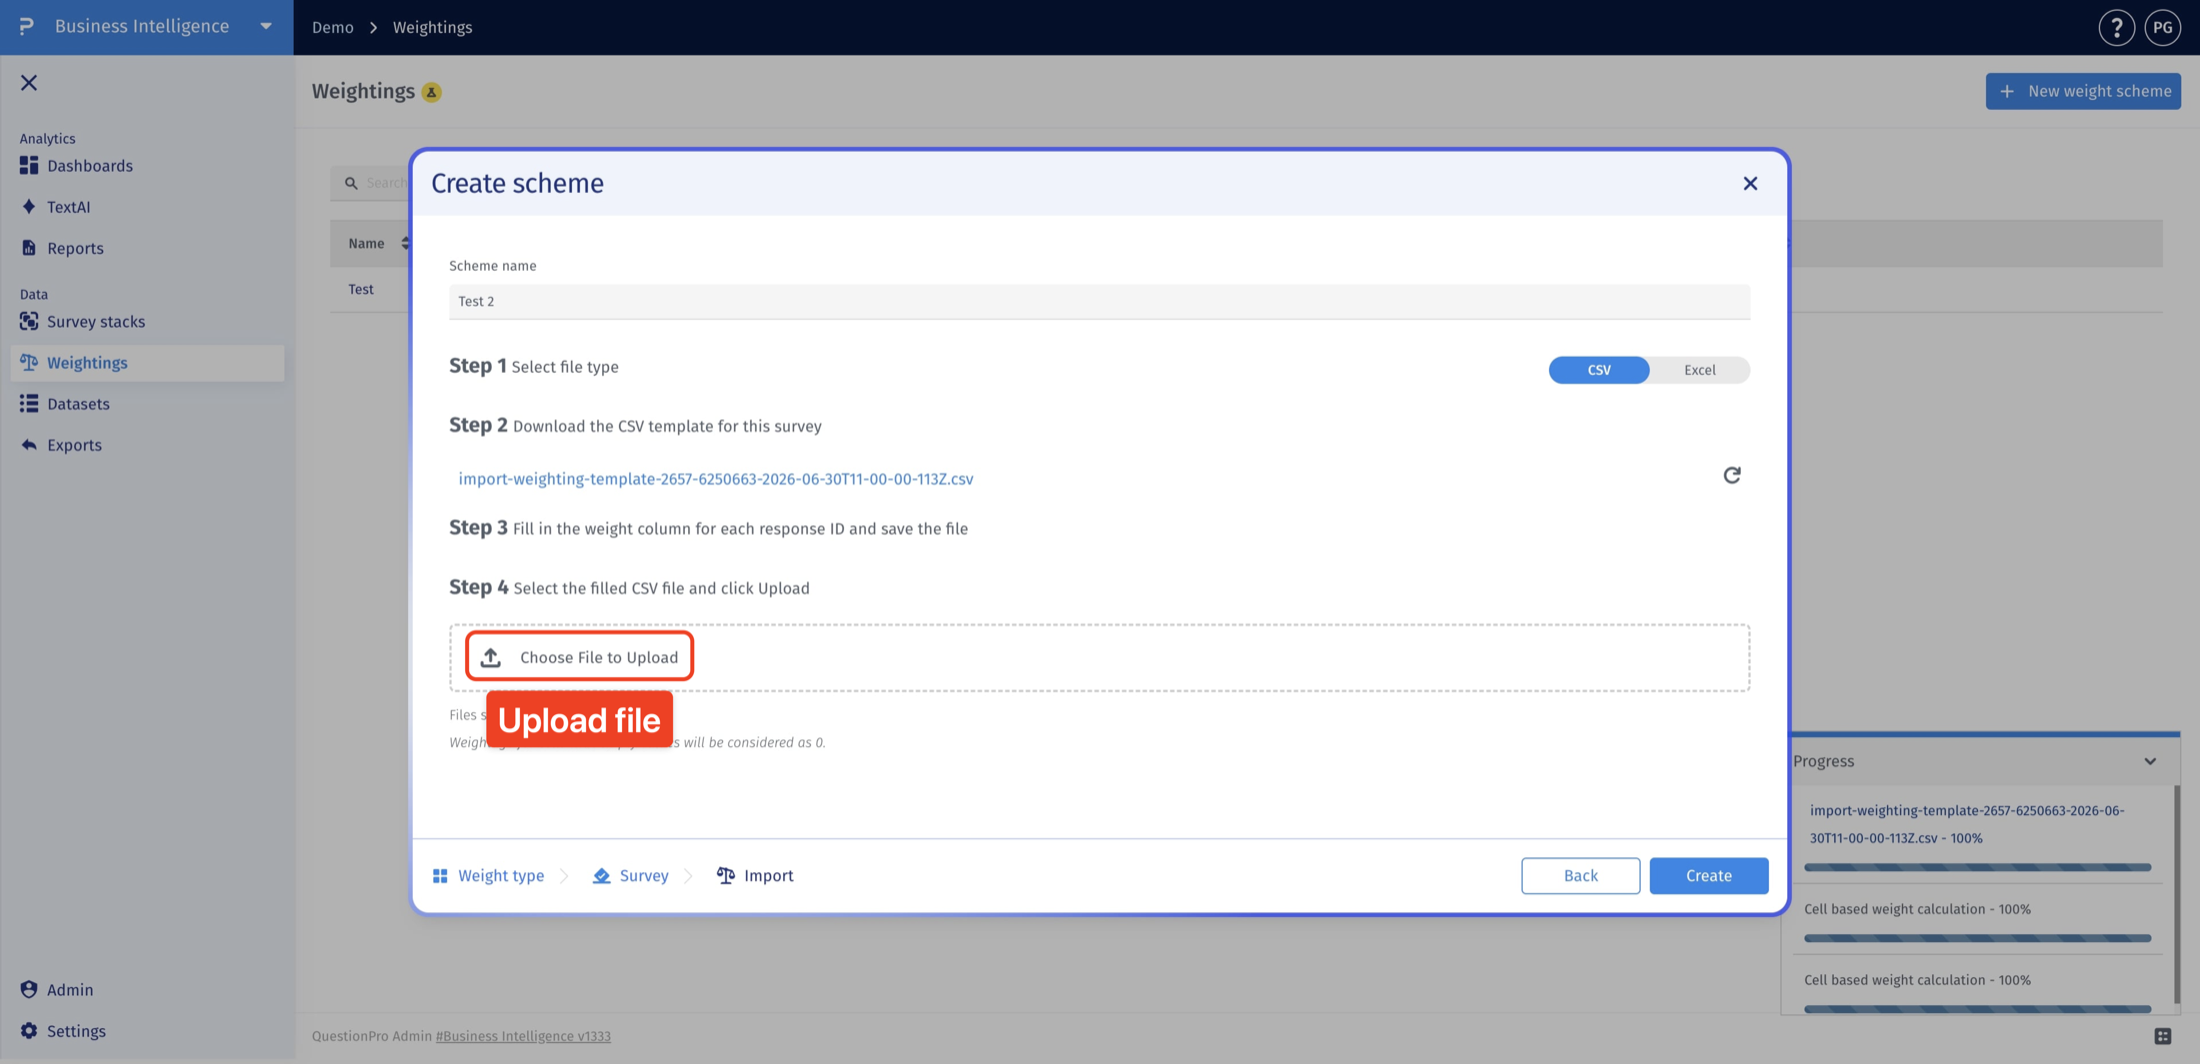Select the Import step
This screenshot has height=1064, width=2200.
point(755,875)
